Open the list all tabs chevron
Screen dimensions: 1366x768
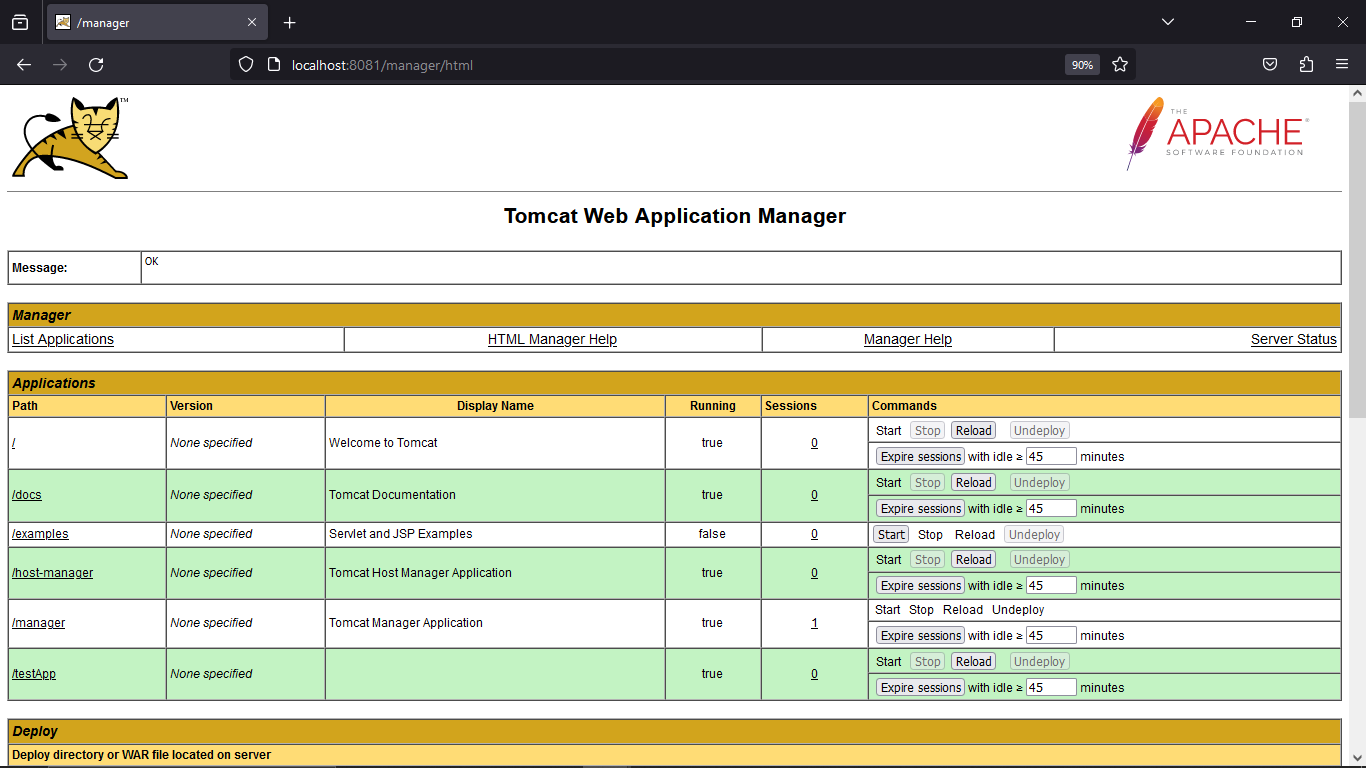point(1168,22)
